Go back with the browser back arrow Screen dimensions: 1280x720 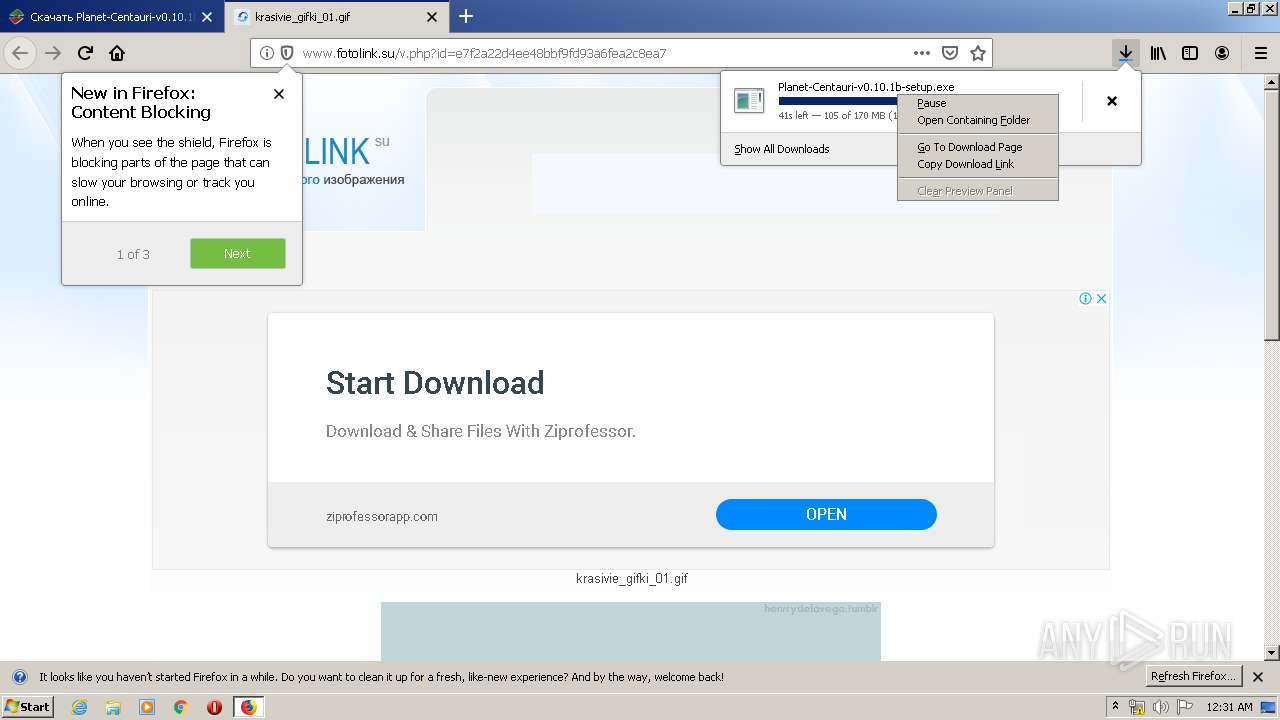pyautogui.click(x=20, y=53)
